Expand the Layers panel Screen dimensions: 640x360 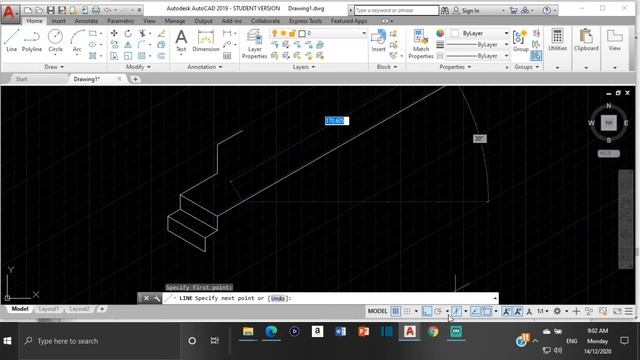tap(304, 67)
